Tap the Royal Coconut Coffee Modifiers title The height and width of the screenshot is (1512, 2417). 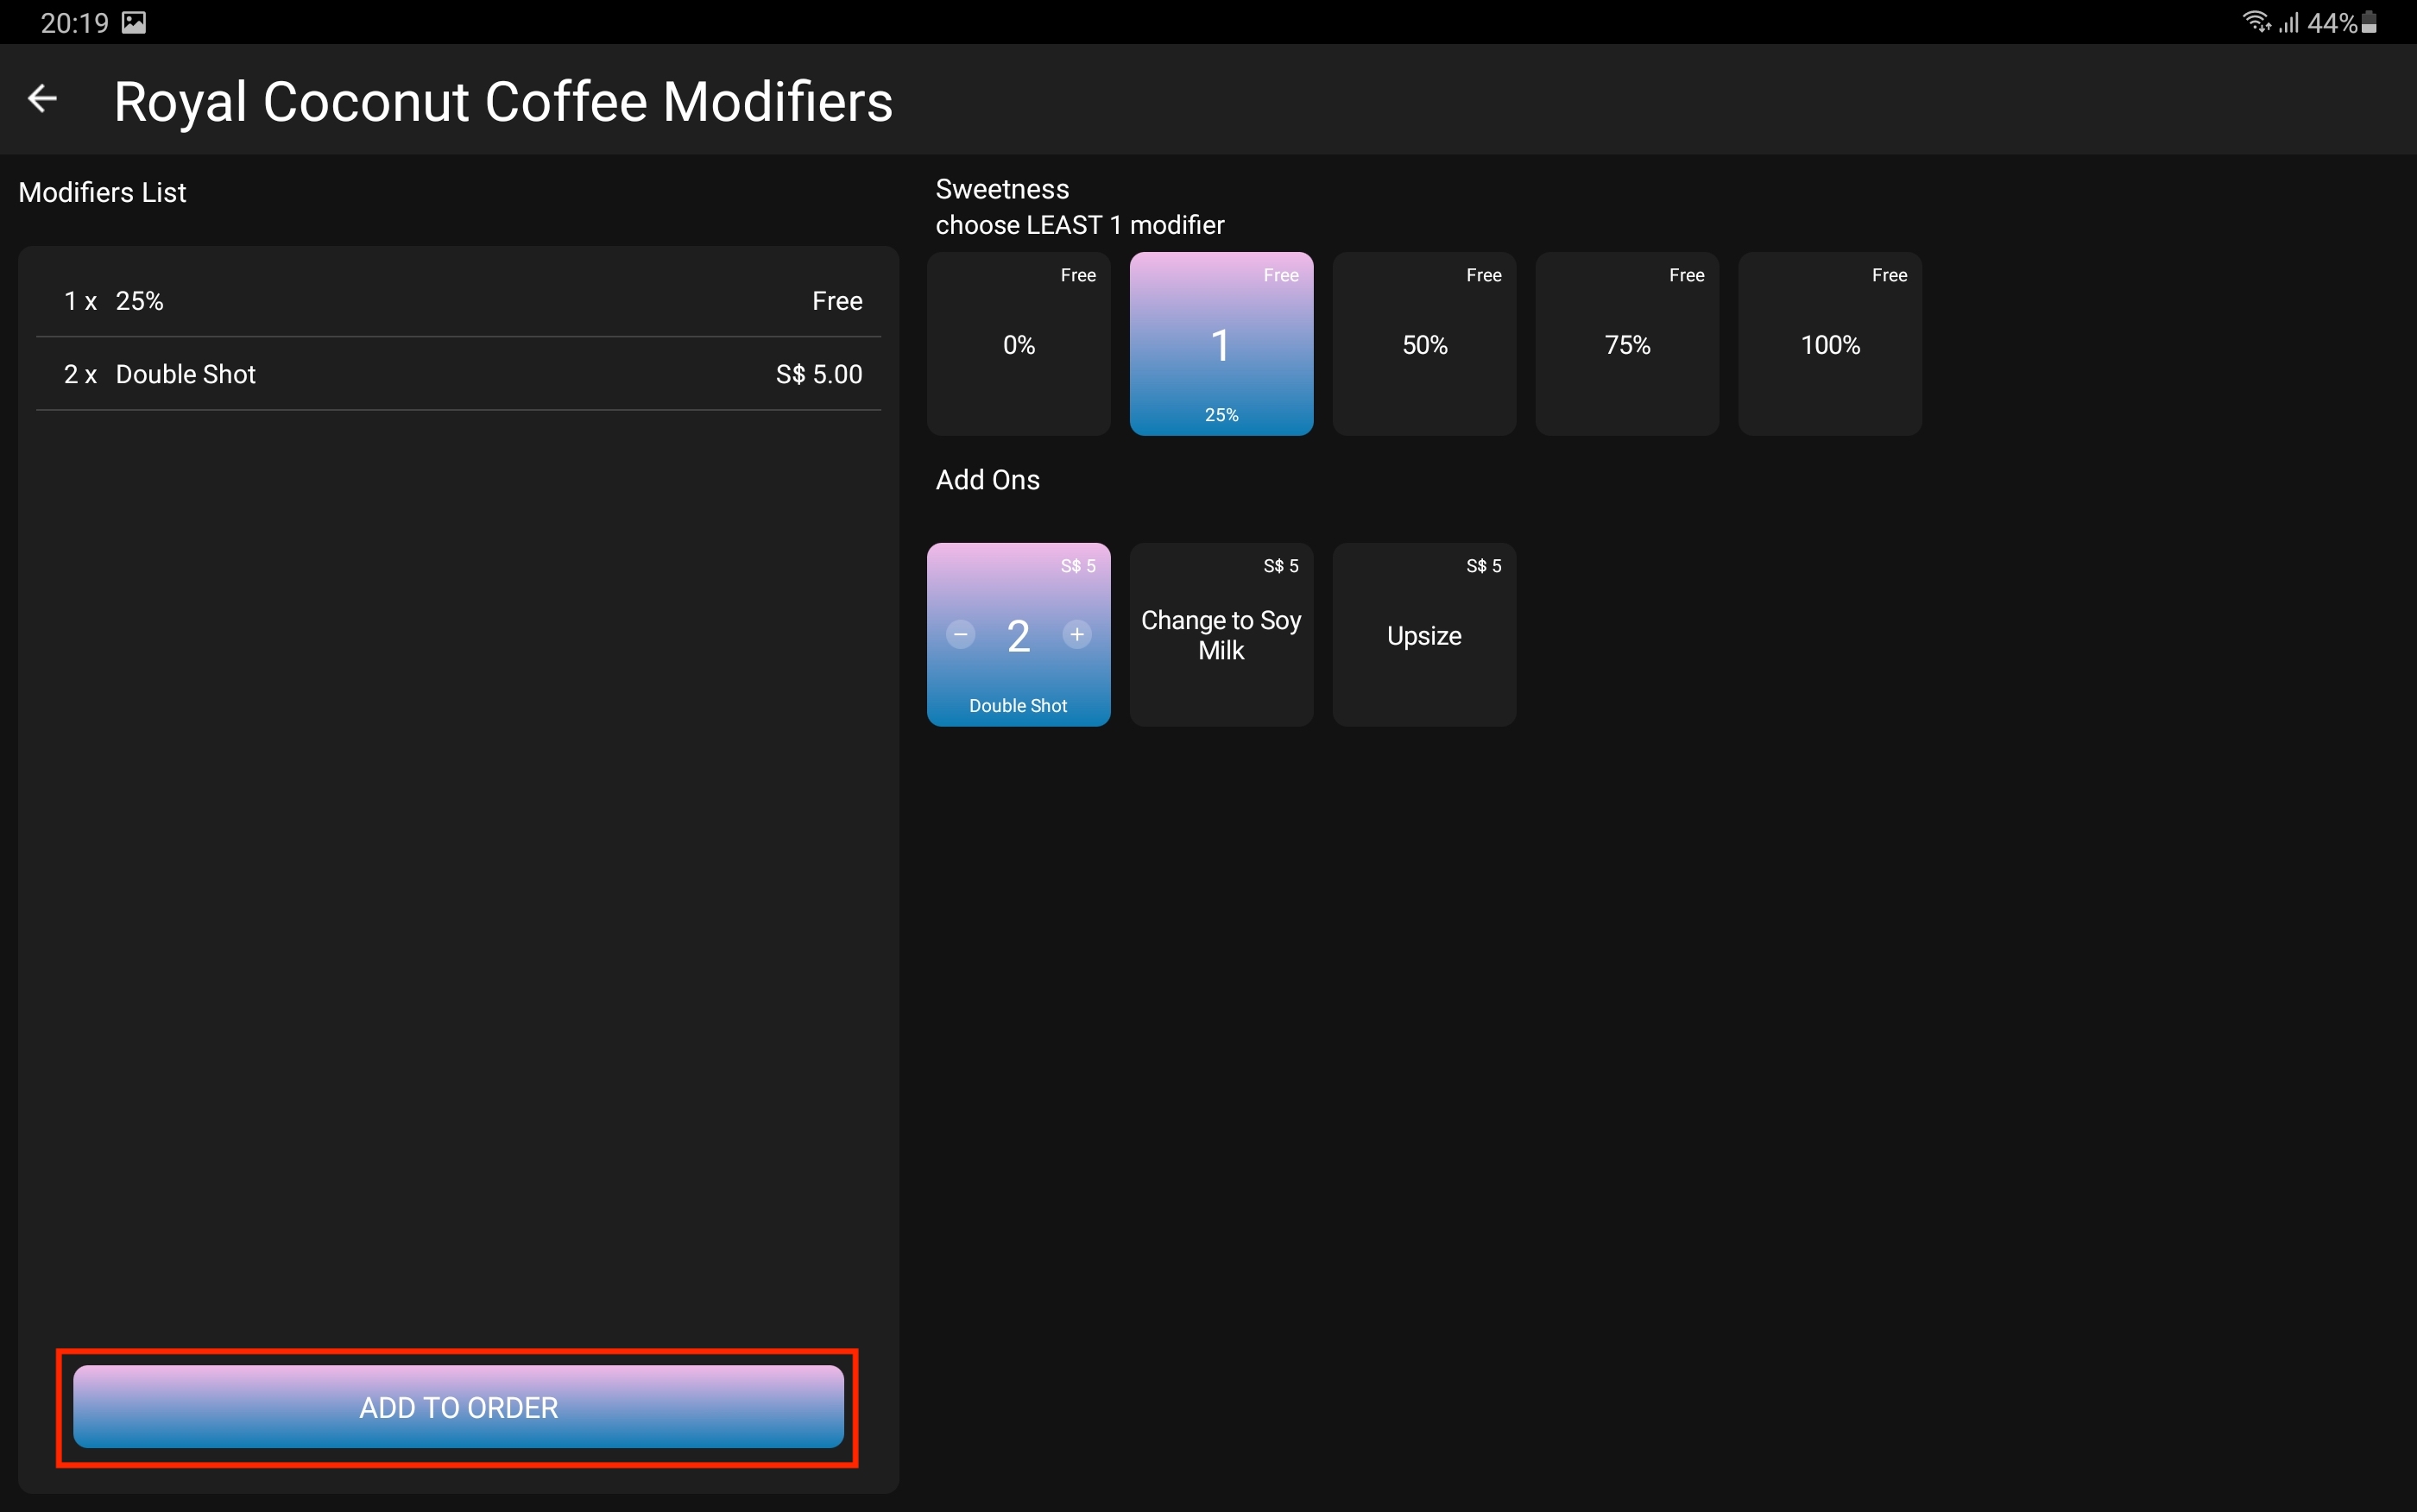503,102
